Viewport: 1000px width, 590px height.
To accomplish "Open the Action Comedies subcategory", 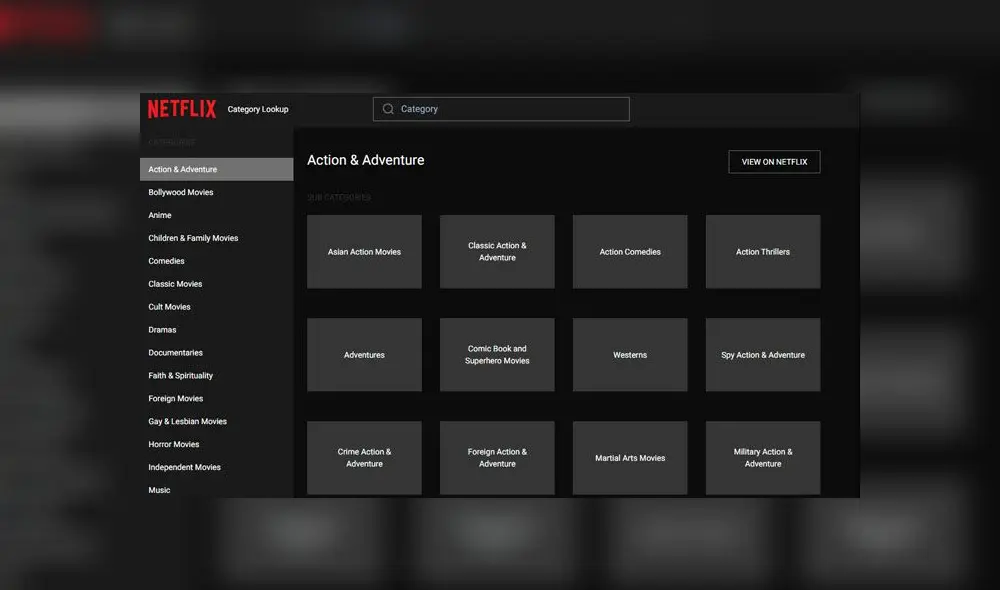I will 630,251.
